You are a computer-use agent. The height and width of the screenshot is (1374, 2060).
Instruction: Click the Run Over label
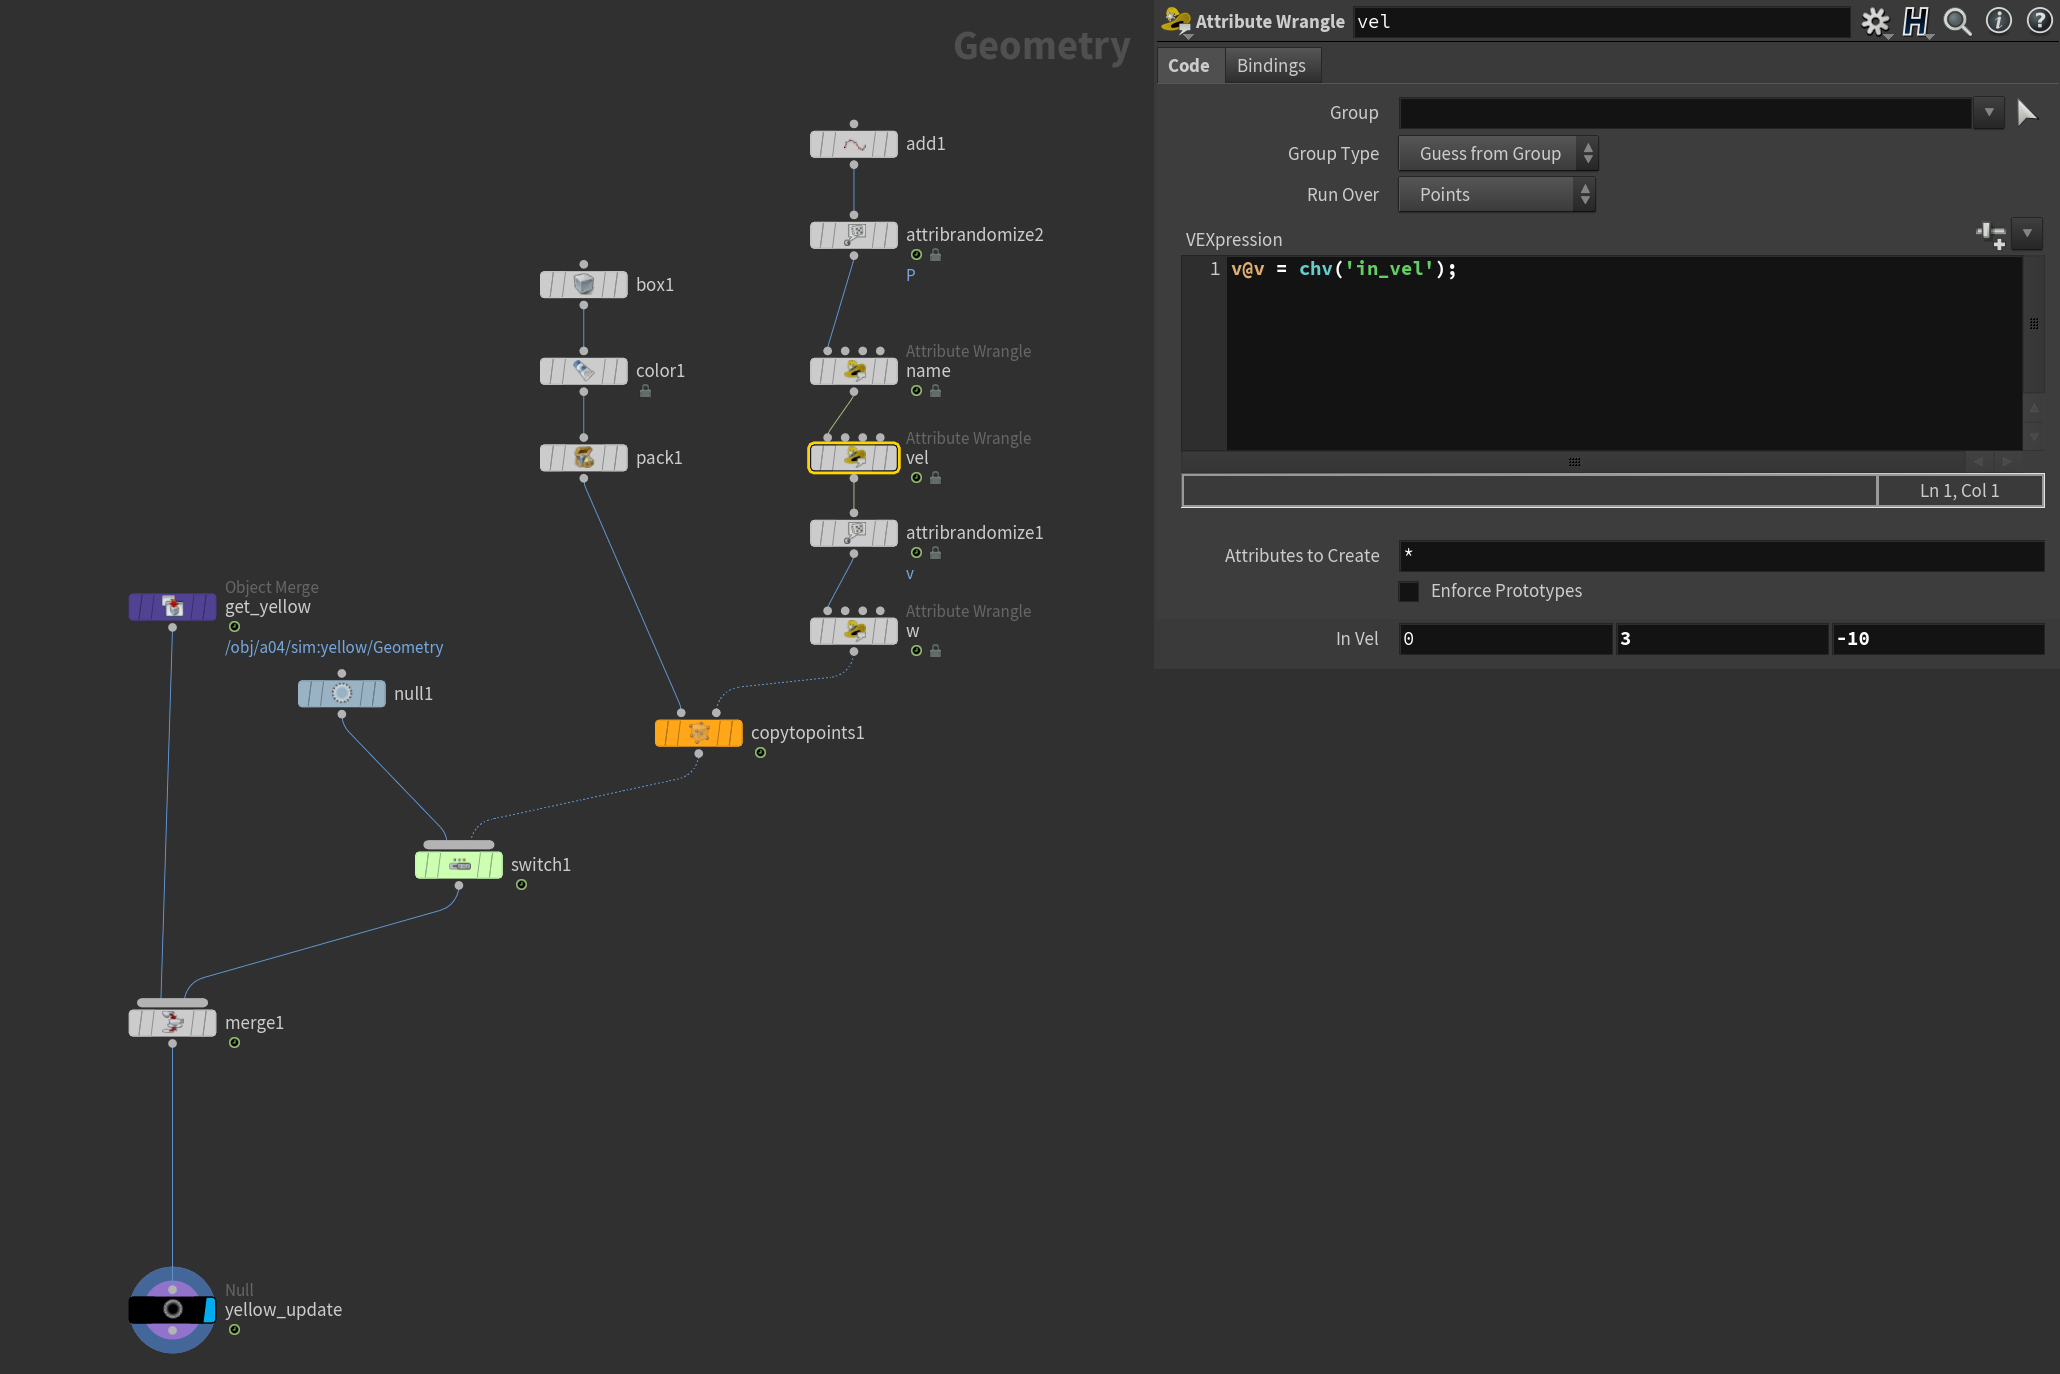[x=1343, y=195]
